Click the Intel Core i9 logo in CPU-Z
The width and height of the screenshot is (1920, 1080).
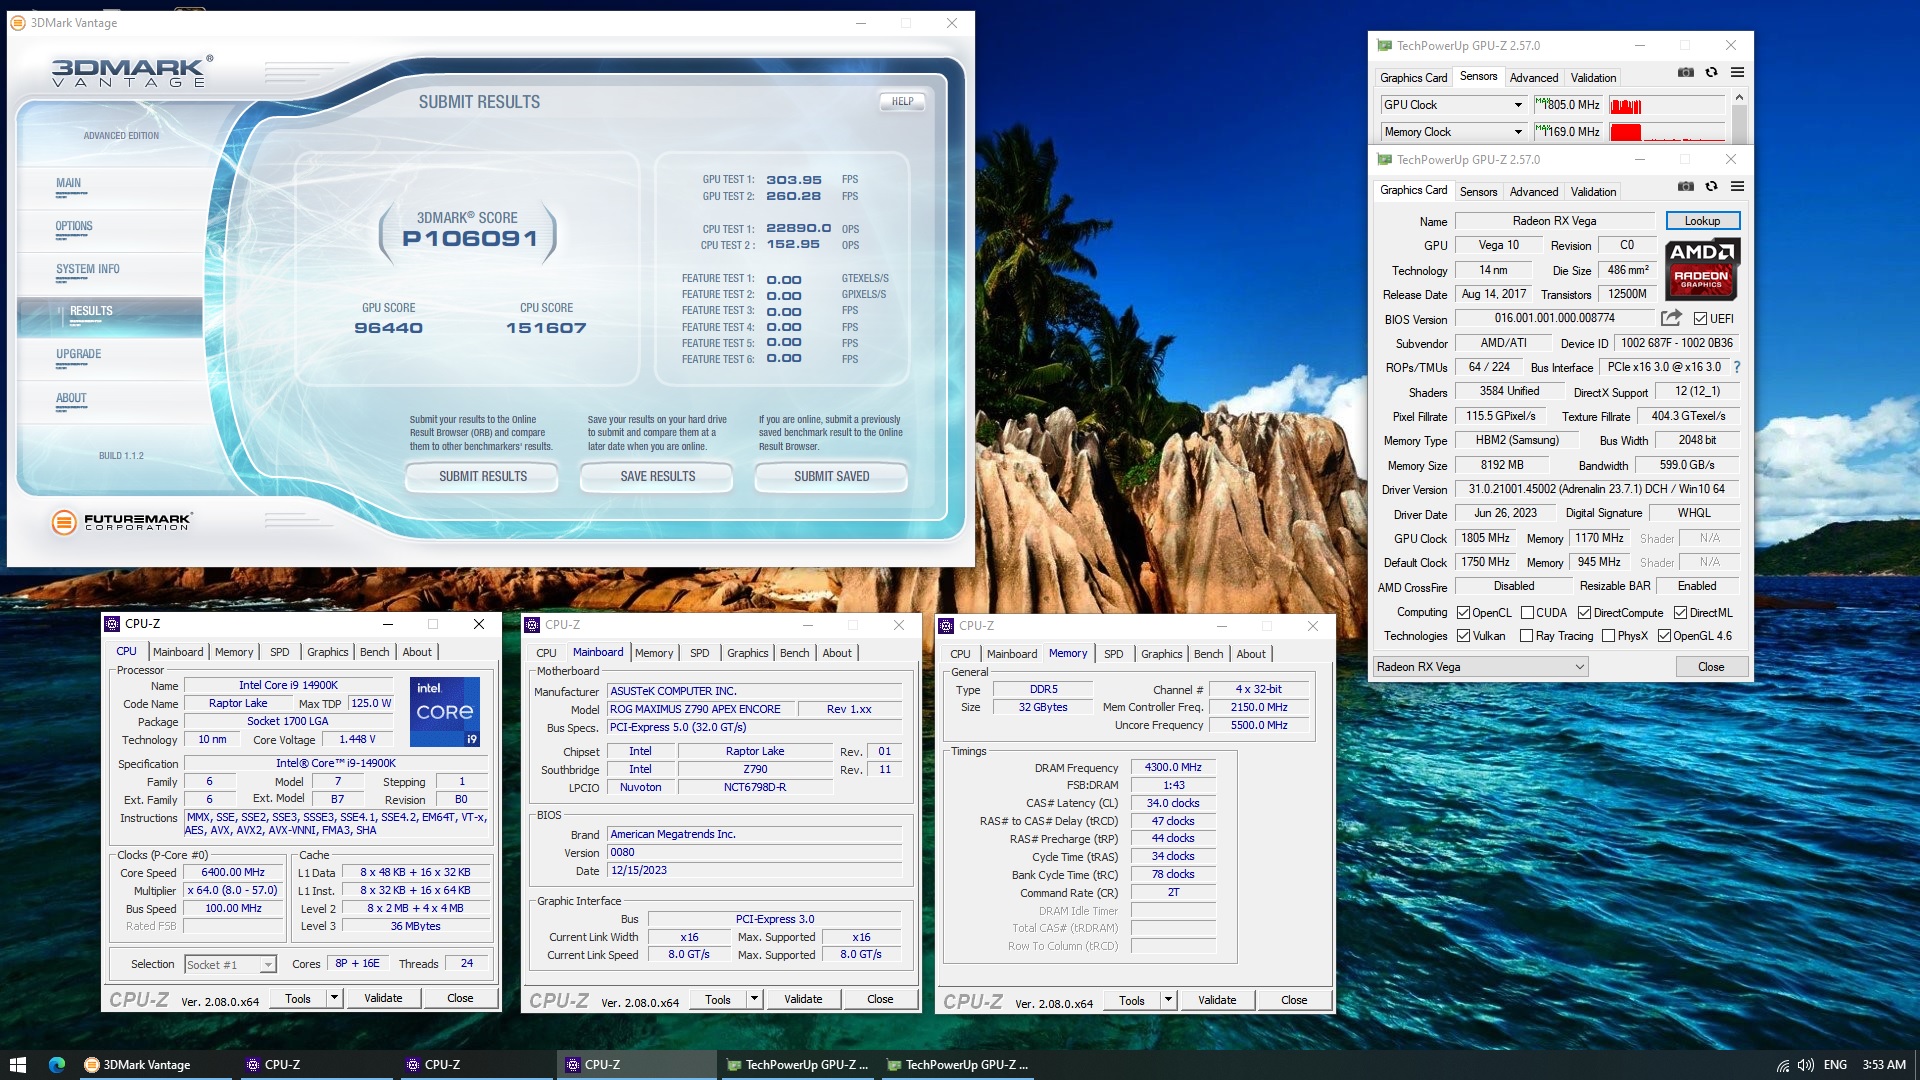click(444, 711)
